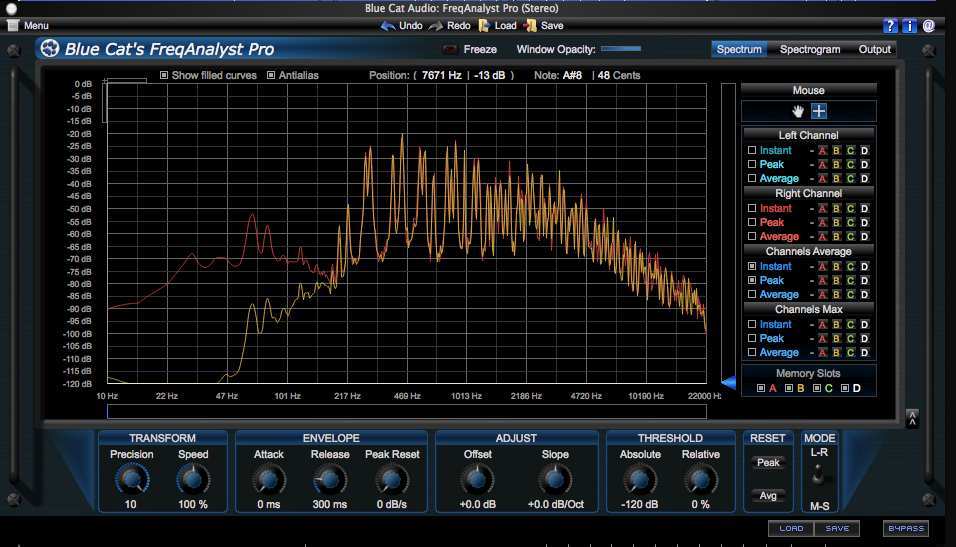Click the Redo arrow icon
Viewport: 956px width, 547px height.
(x=436, y=26)
